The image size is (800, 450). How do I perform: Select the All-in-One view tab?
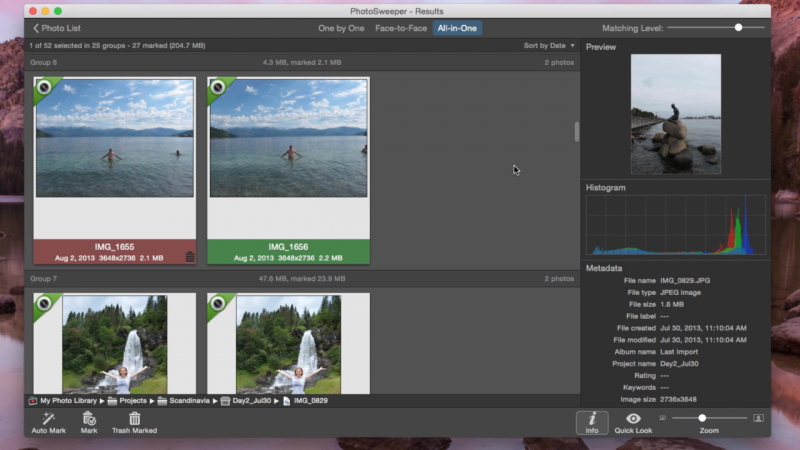click(x=457, y=28)
